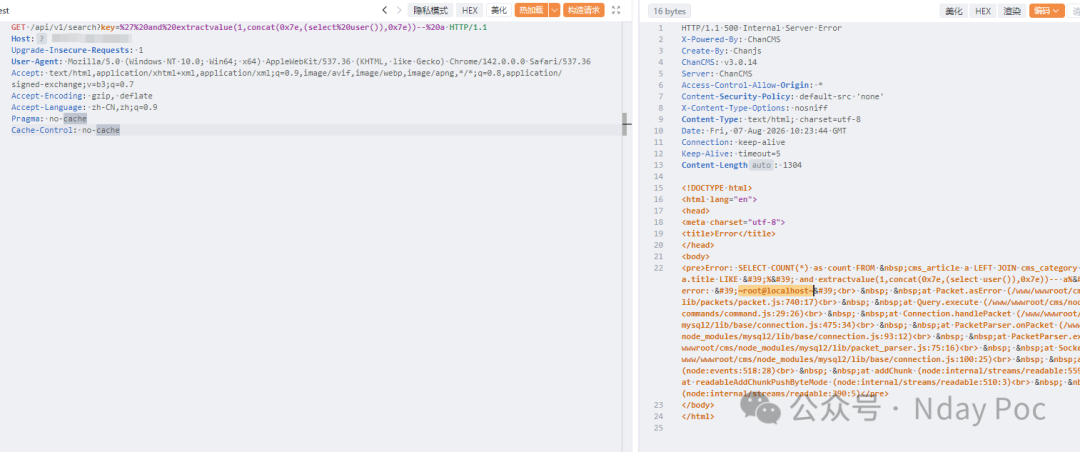The height and width of the screenshot is (452, 1080).
Task: Toggle 美化 beautify in the response panel
Action: pyautogui.click(x=953, y=11)
